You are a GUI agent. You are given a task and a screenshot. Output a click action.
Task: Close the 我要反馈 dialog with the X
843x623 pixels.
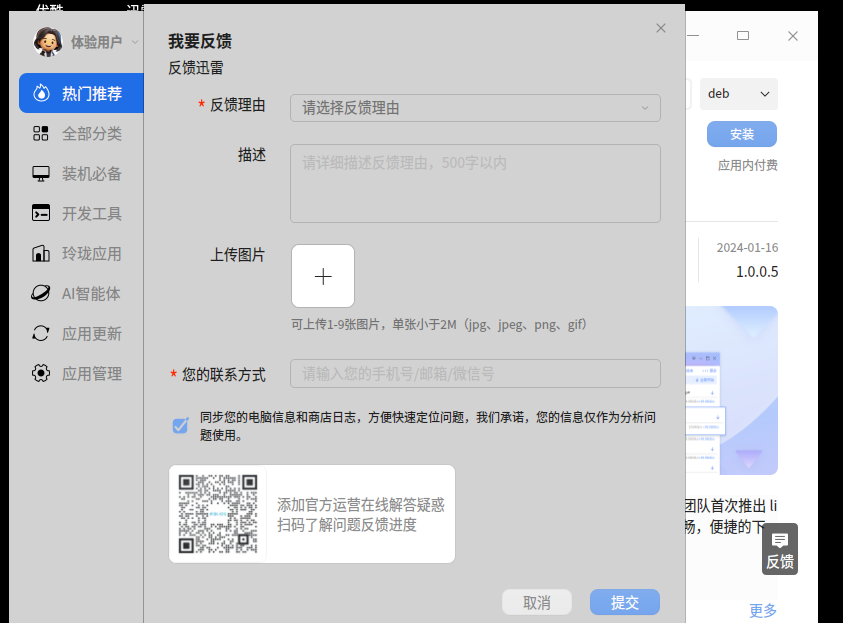click(661, 28)
